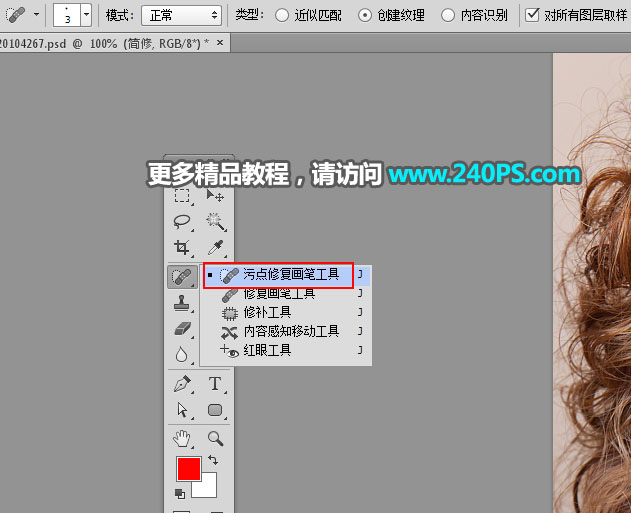Select the Move tool

[215, 196]
